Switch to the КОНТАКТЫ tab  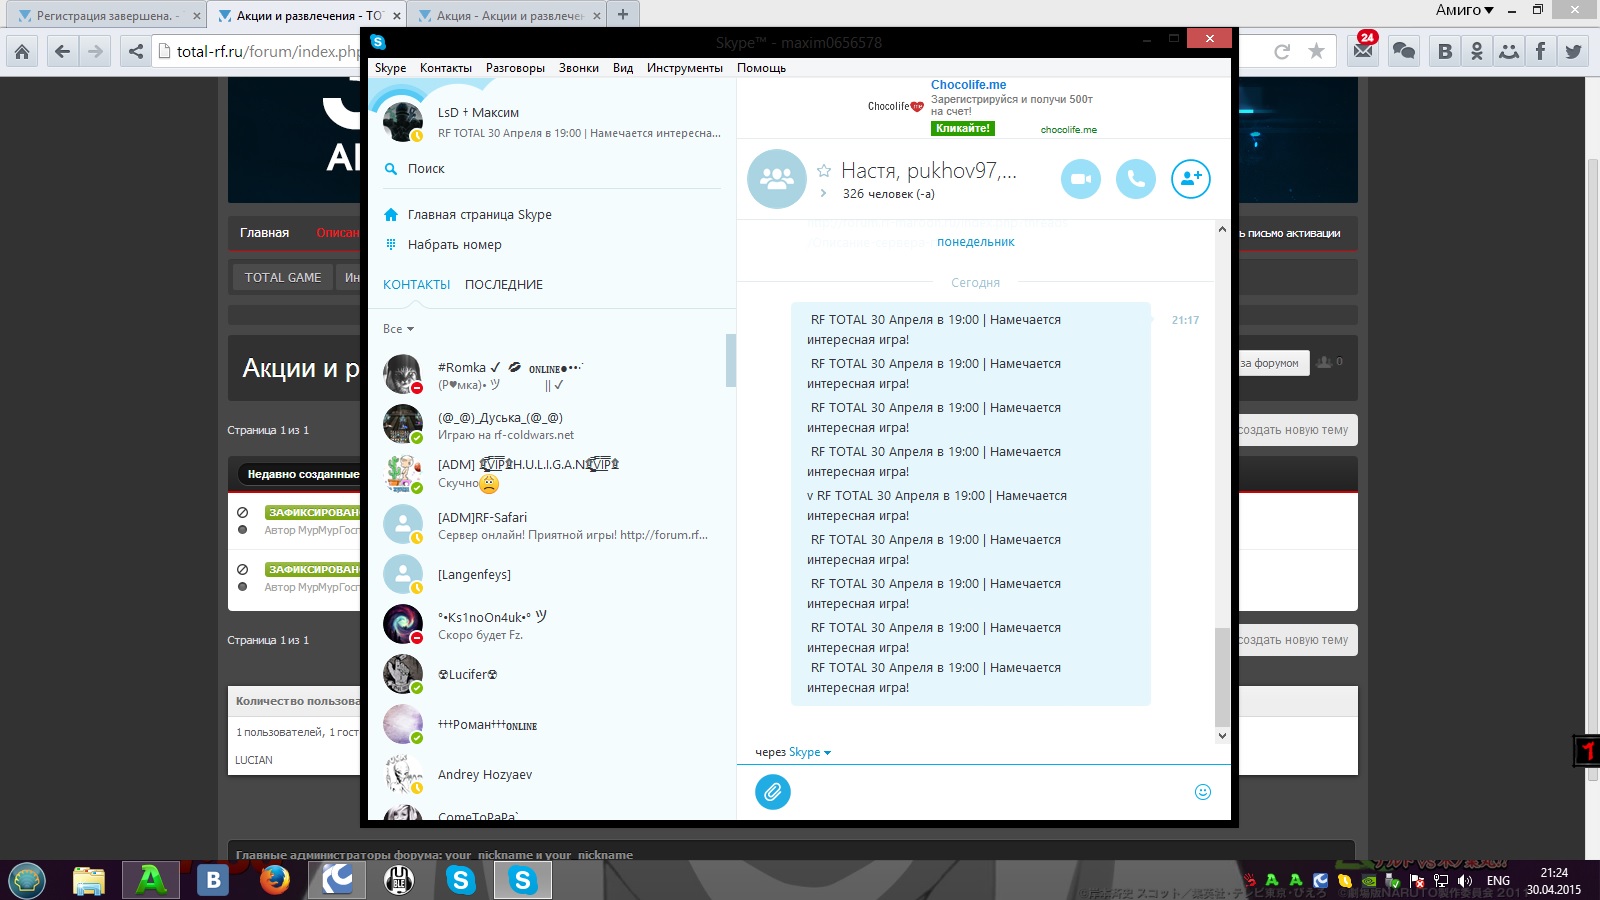416,285
